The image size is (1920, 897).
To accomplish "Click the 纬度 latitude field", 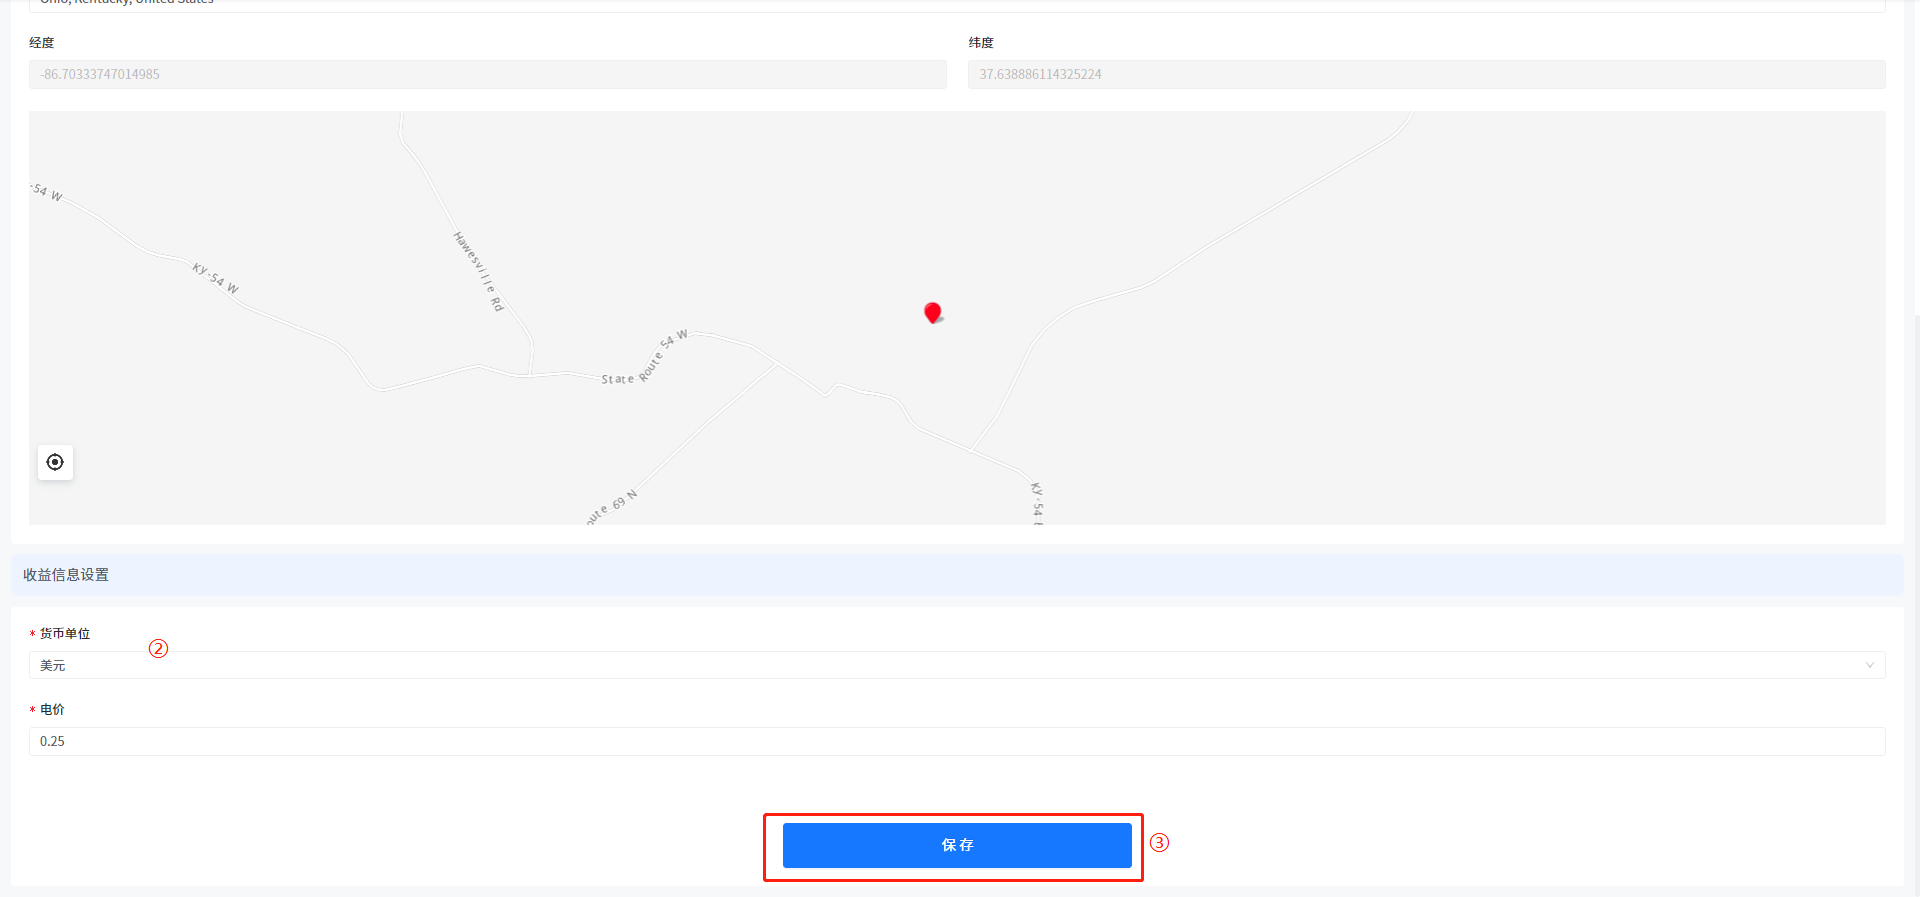I will point(1426,74).
